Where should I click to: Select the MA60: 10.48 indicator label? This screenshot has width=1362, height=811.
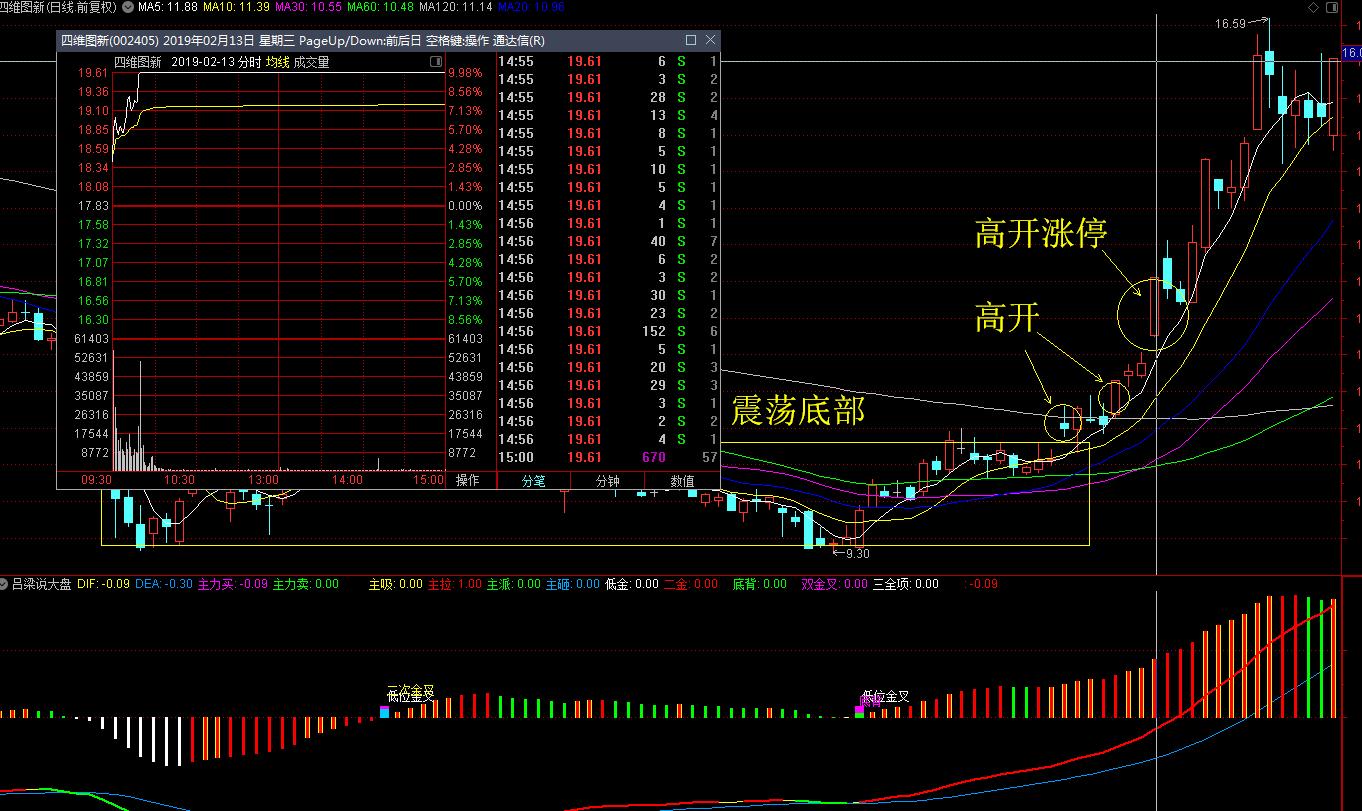click(380, 7)
